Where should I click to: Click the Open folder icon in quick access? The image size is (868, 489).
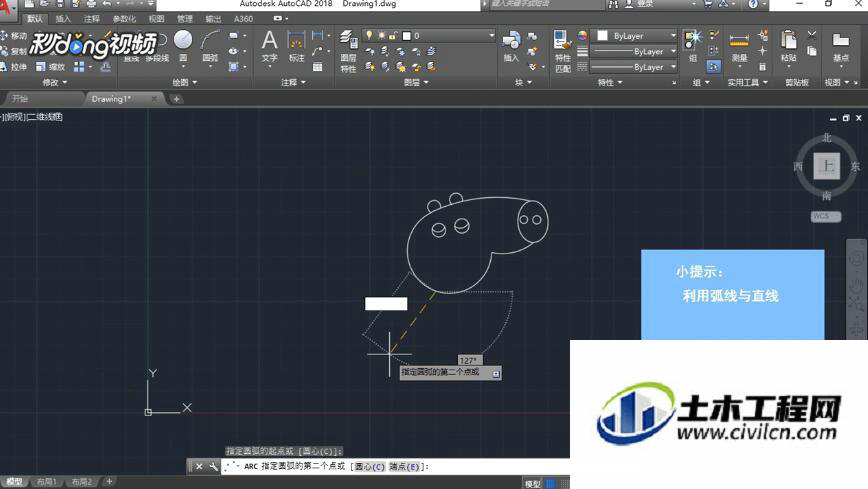[44, 4]
